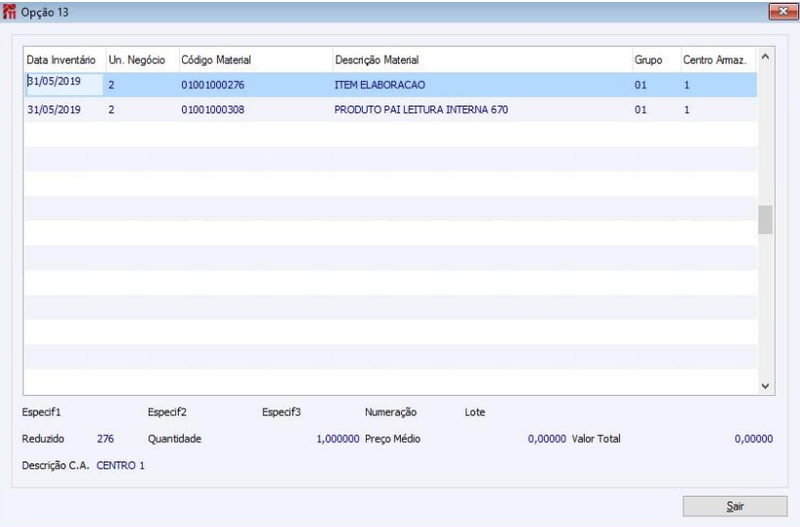Viewport: 800px width, 527px height.
Task: Click Grupo 01 in PRODUTO PAI row
Action: [640, 109]
